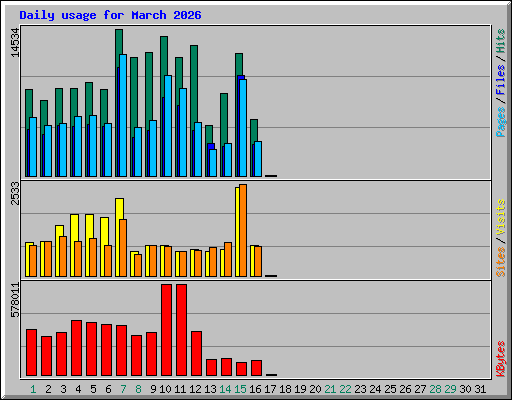This screenshot has width=512, height=400.
Task: Select day 18 on the date axis
Action: coord(285,389)
